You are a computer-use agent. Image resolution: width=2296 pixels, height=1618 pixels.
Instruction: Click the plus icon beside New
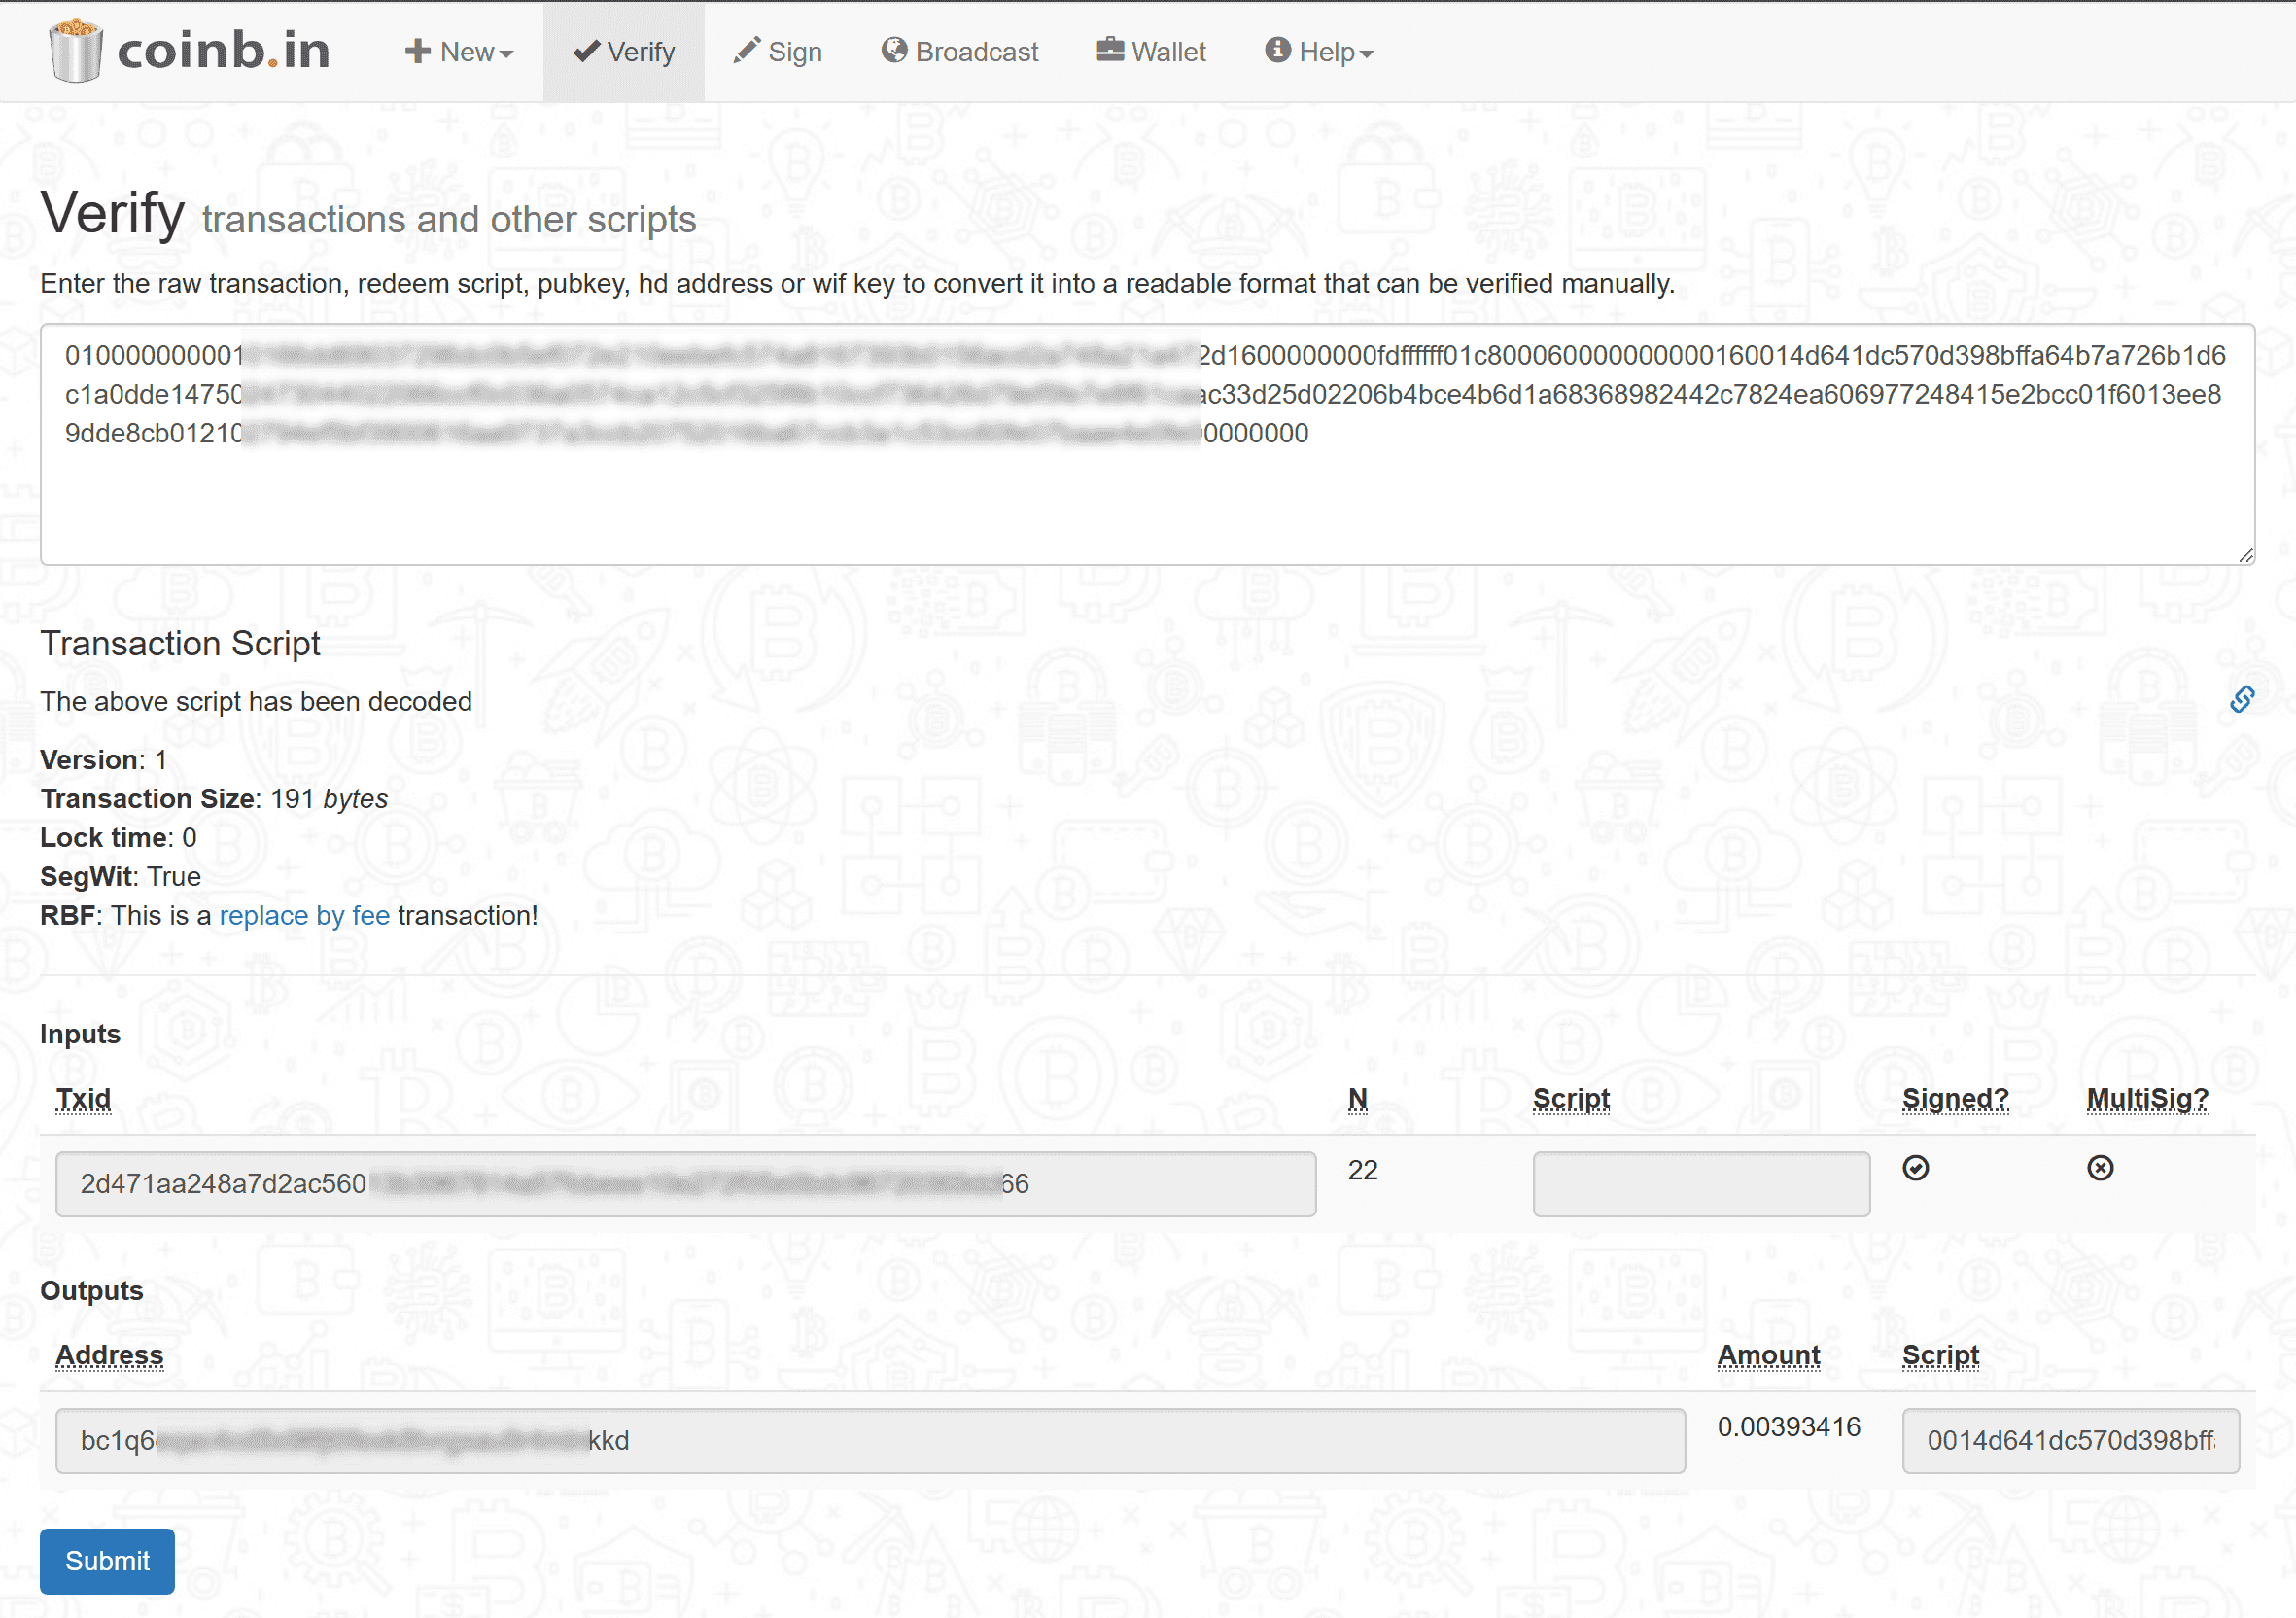coord(417,51)
